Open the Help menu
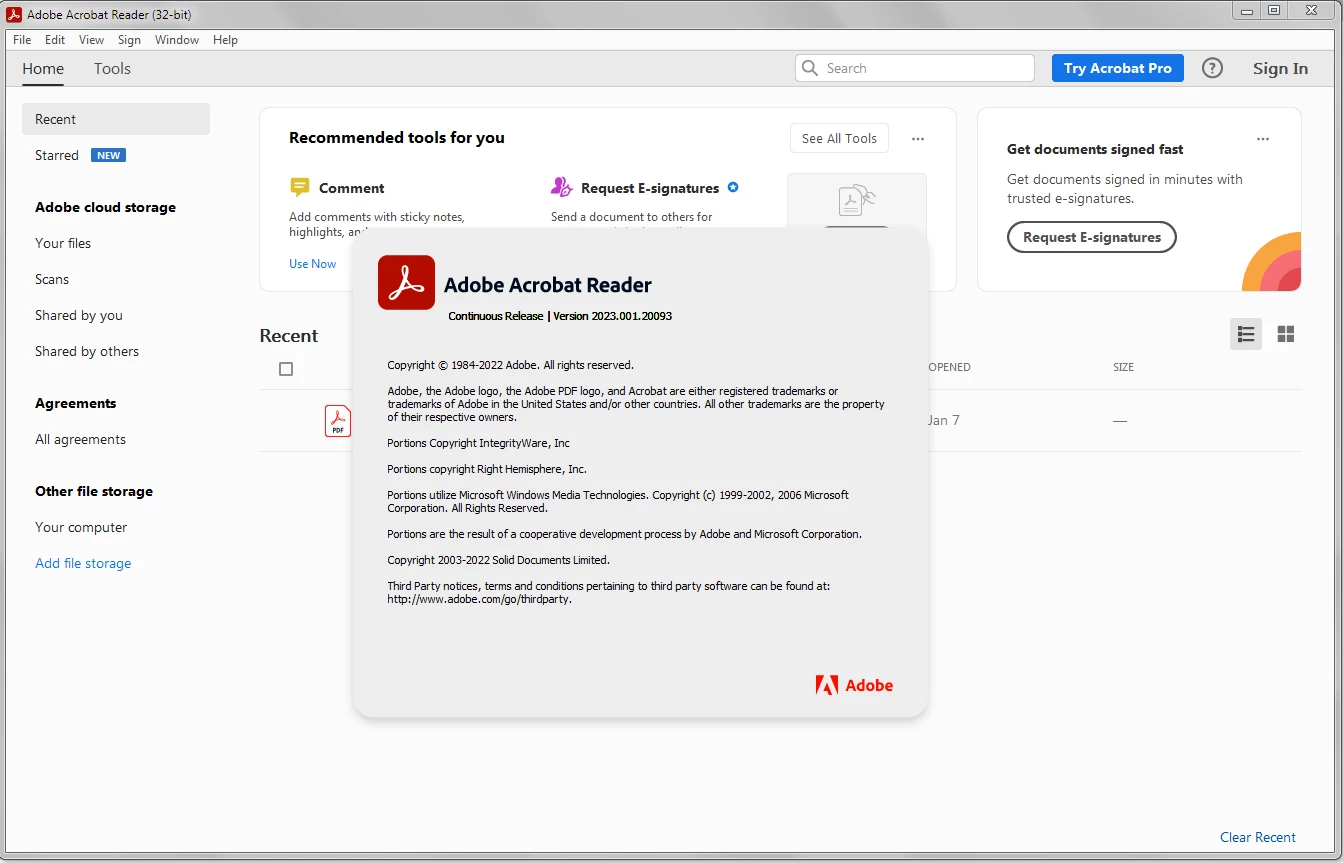The height and width of the screenshot is (863, 1343). pyautogui.click(x=226, y=40)
